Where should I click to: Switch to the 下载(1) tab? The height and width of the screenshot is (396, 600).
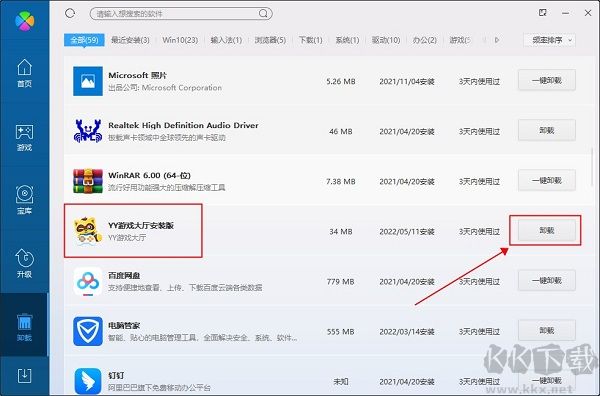tap(310, 40)
